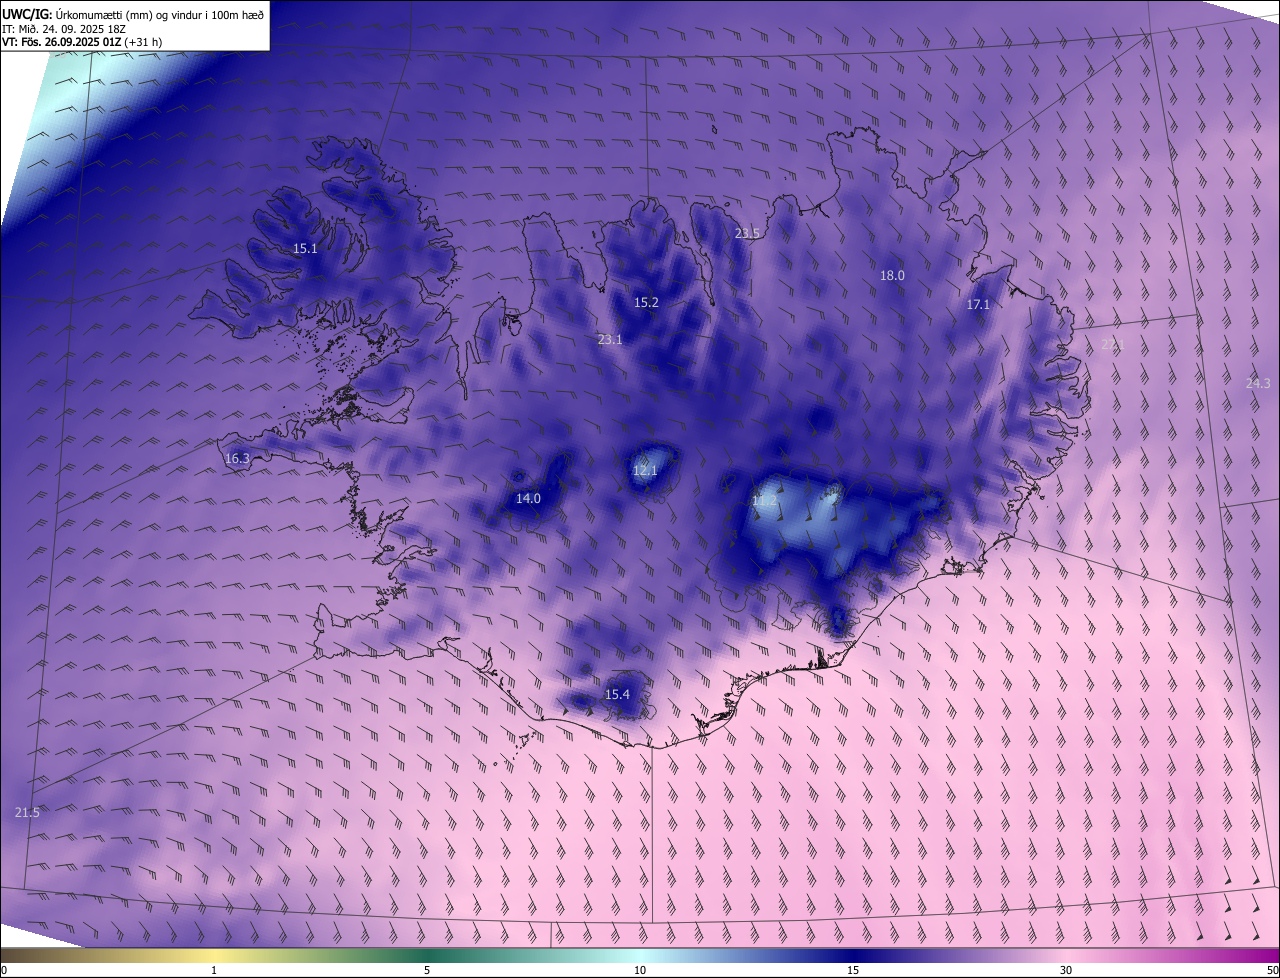Click the '30' tick on the color scale
The height and width of the screenshot is (978, 1280).
[x=1066, y=971]
